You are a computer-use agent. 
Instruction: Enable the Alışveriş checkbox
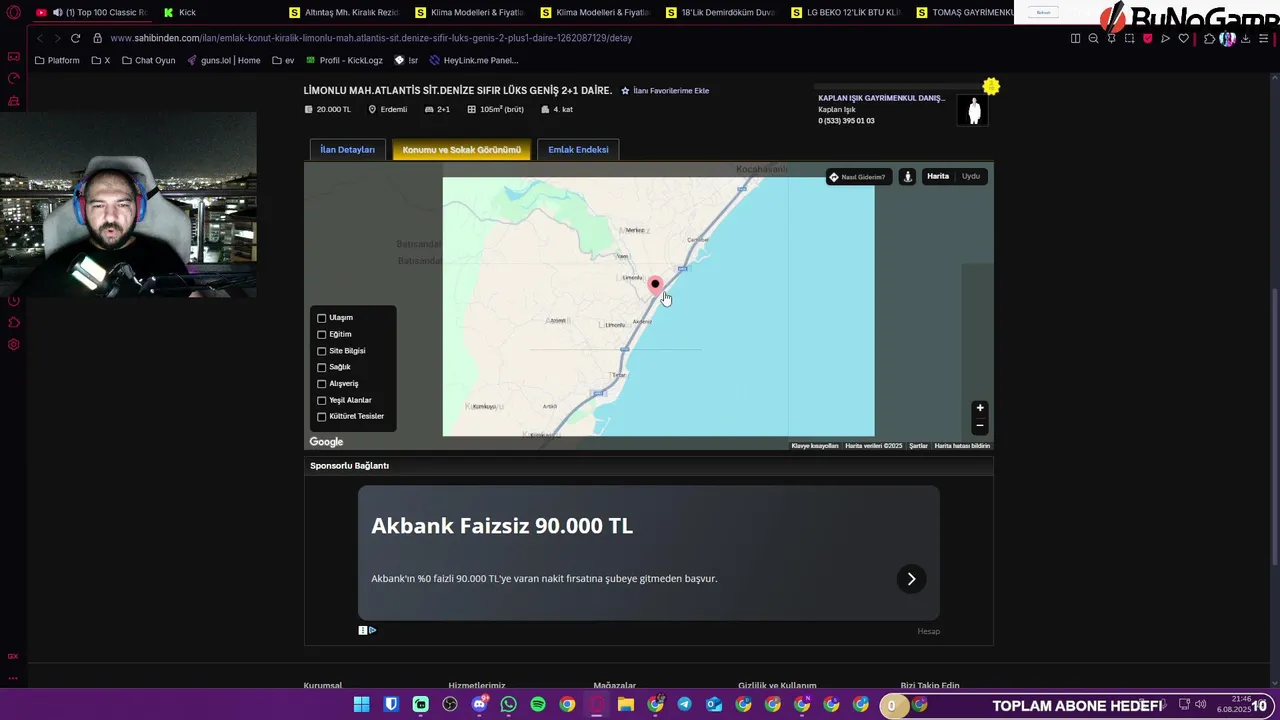(321, 384)
